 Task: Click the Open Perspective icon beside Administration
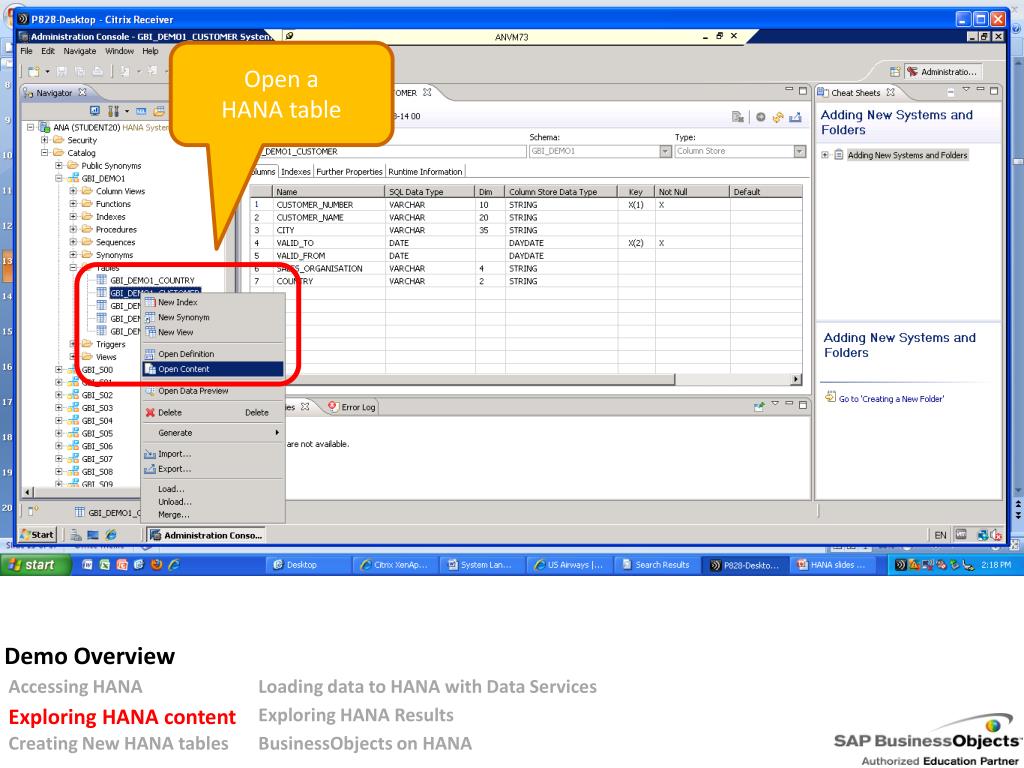tap(895, 72)
